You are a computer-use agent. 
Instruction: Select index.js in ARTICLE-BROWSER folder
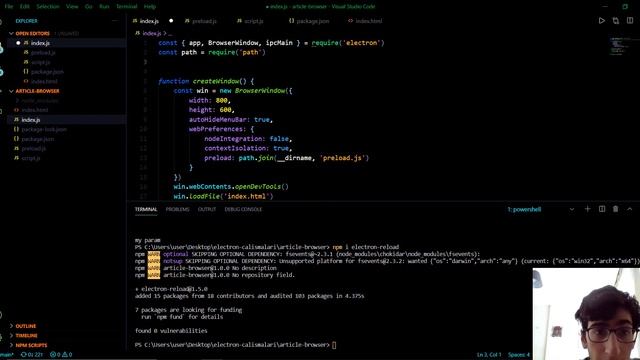(31, 120)
